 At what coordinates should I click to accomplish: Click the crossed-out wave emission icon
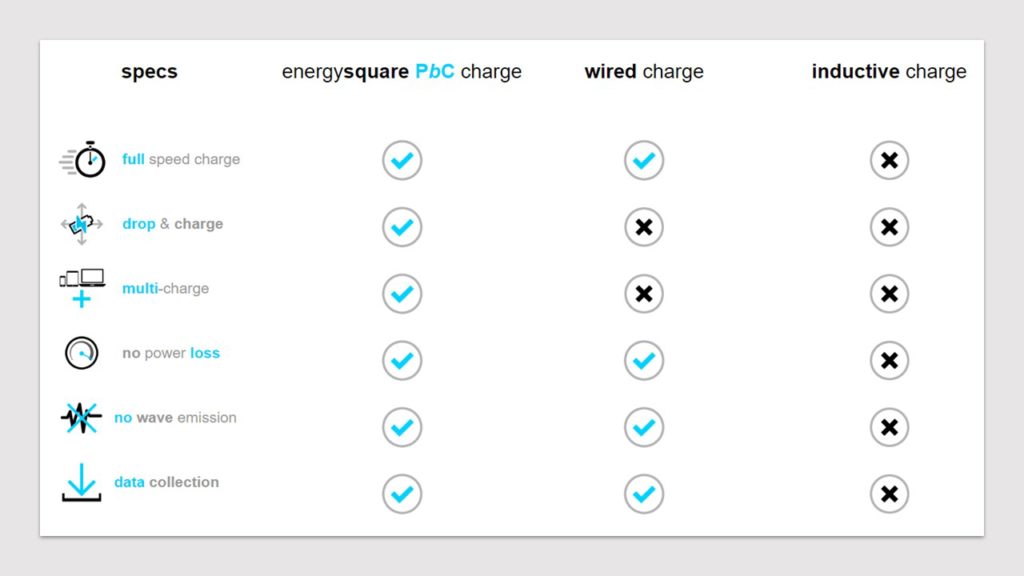pos(81,418)
